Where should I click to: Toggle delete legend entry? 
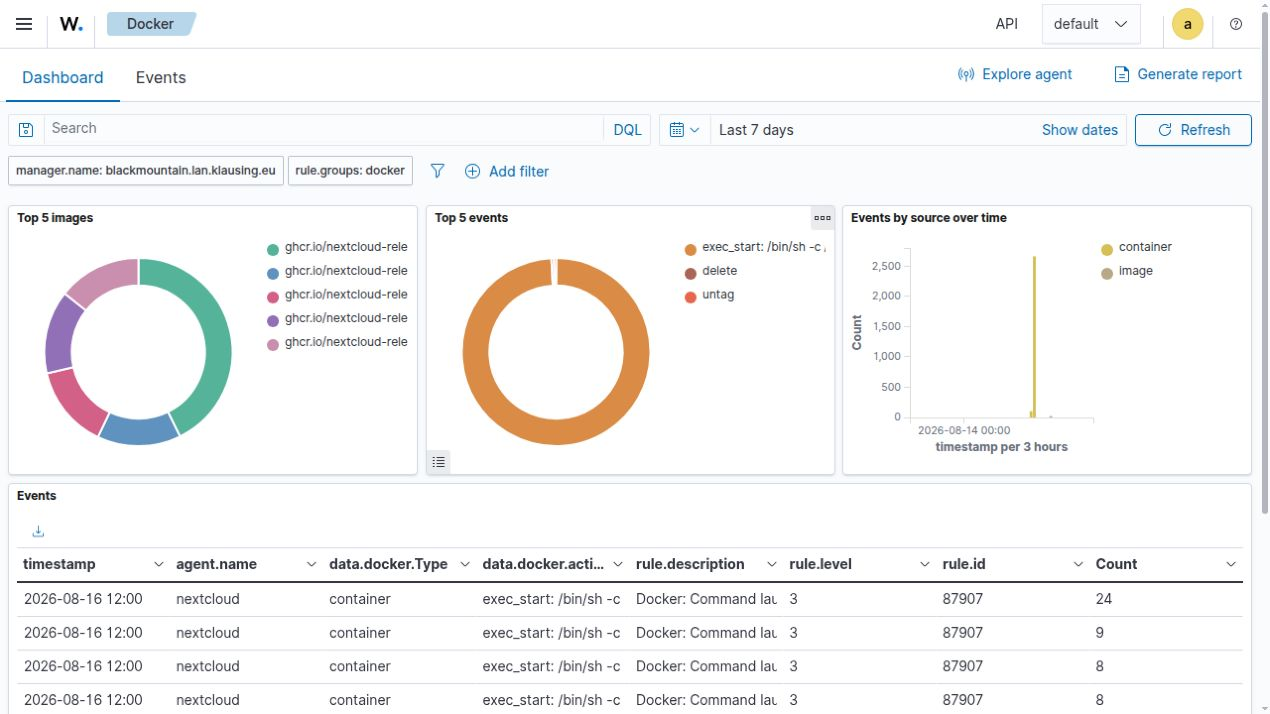[711, 271]
